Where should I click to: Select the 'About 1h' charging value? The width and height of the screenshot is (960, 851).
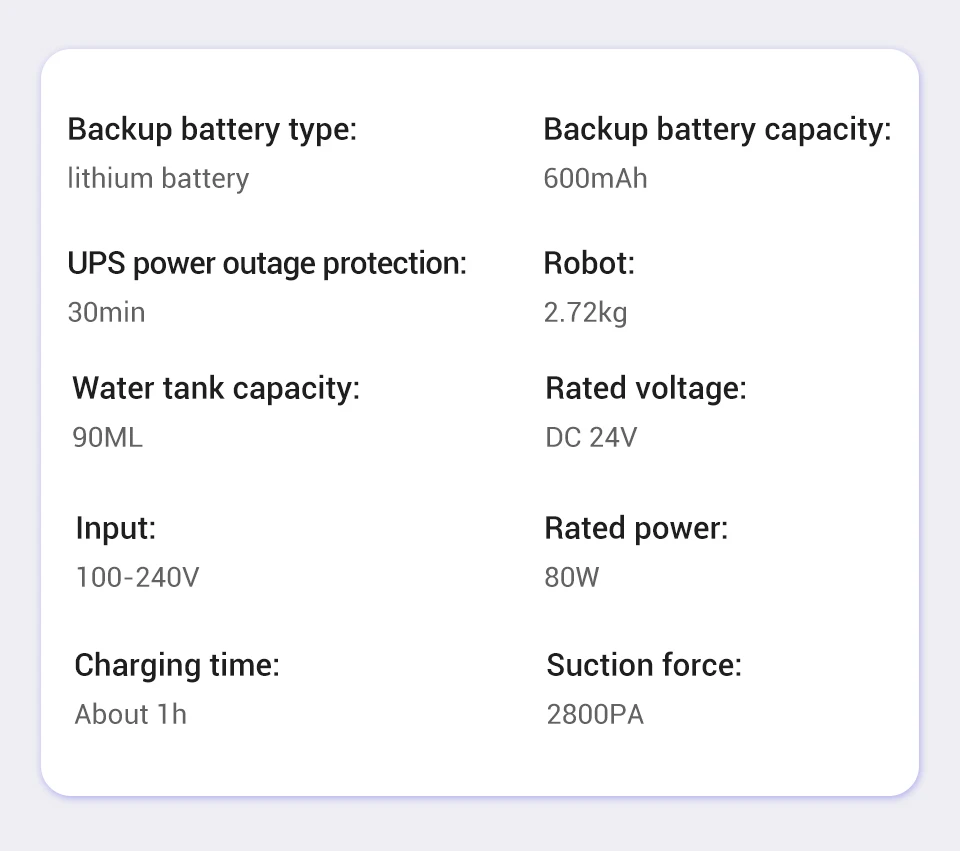(x=131, y=715)
